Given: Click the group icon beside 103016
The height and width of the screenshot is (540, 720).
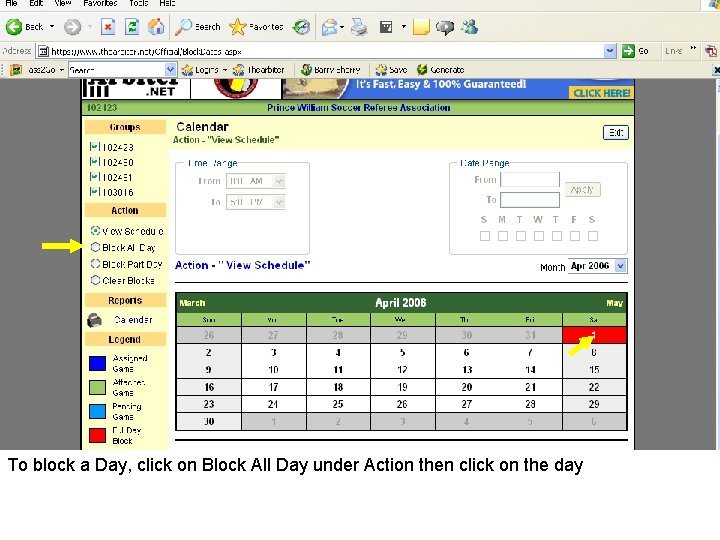Looking at the screenshot, I should [94, 192].
